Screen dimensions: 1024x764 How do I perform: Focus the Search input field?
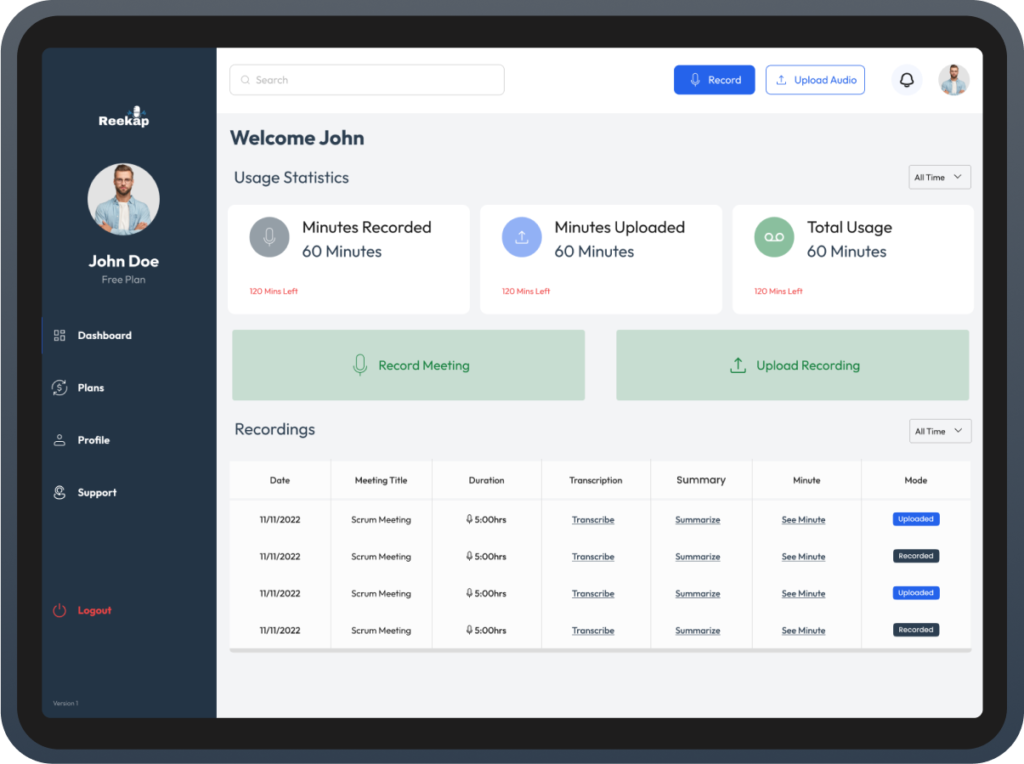(367, 80)
